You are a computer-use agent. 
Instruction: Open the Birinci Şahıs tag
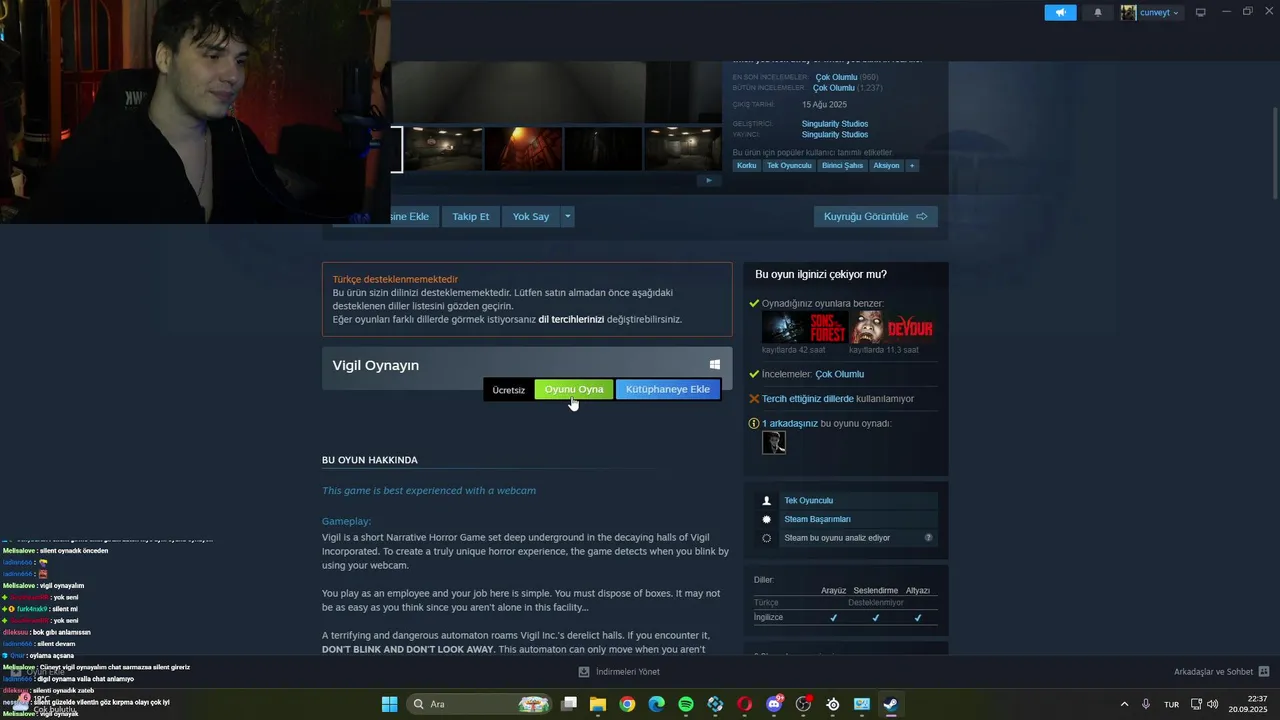click(842, 165)
